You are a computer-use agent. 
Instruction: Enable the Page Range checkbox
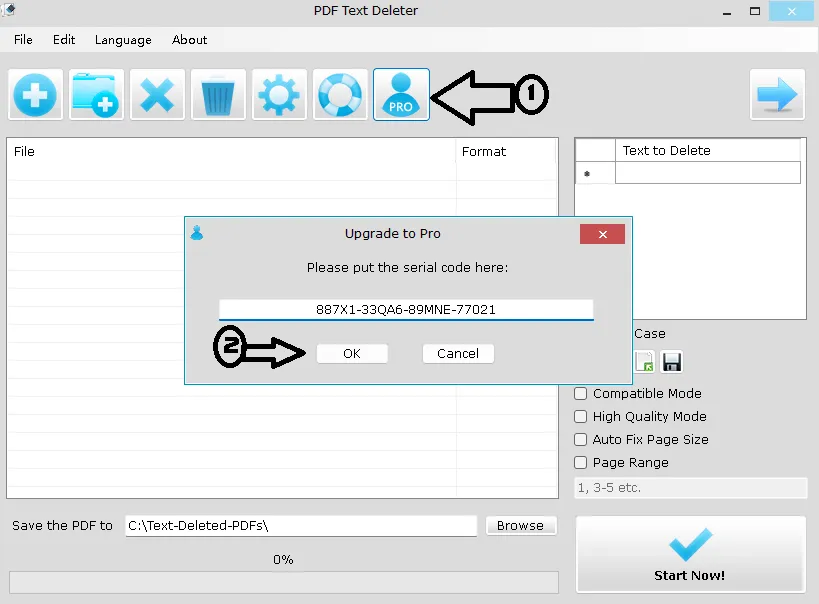point(581,463)
